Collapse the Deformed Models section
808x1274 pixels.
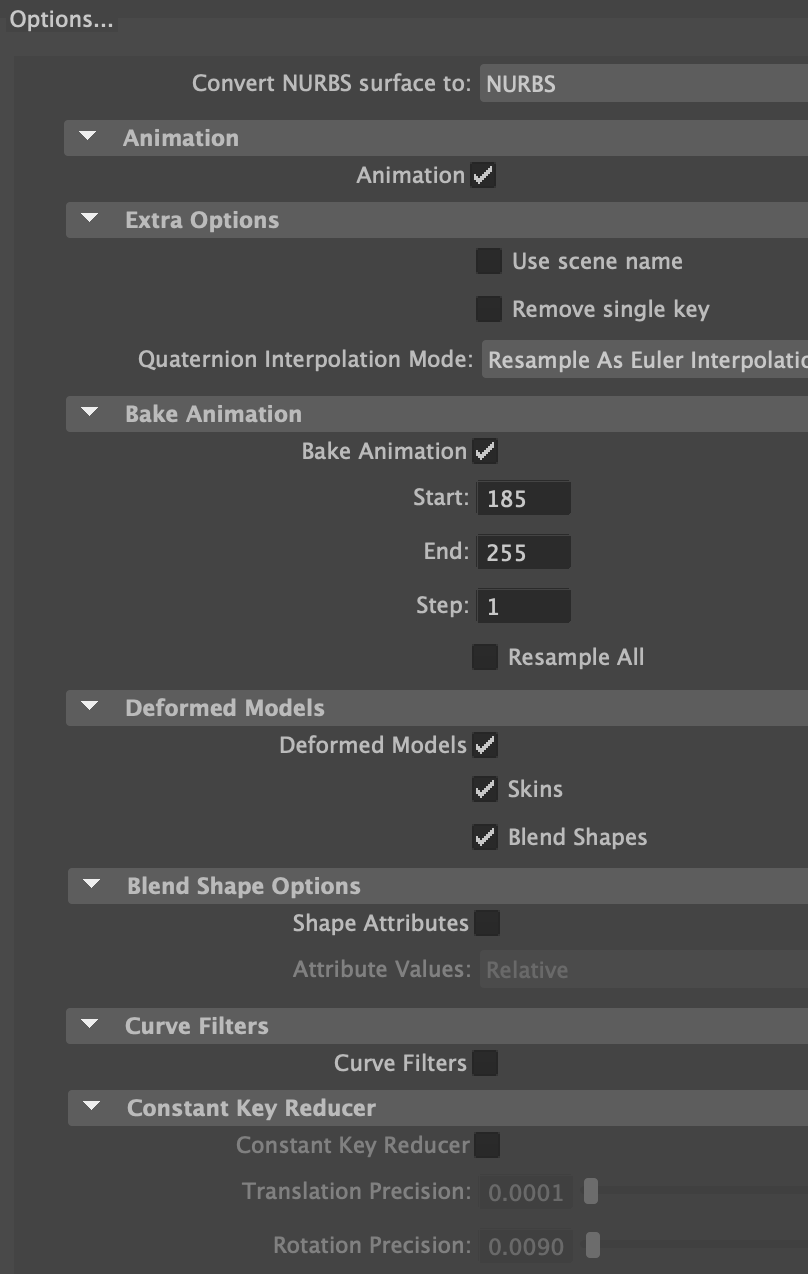(89, 707)
